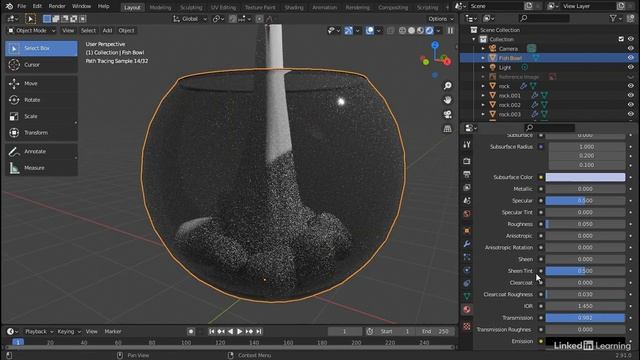Toggle camera view in viewport
Viewport: 640px width, 360px height.
(x=448, y=114)
